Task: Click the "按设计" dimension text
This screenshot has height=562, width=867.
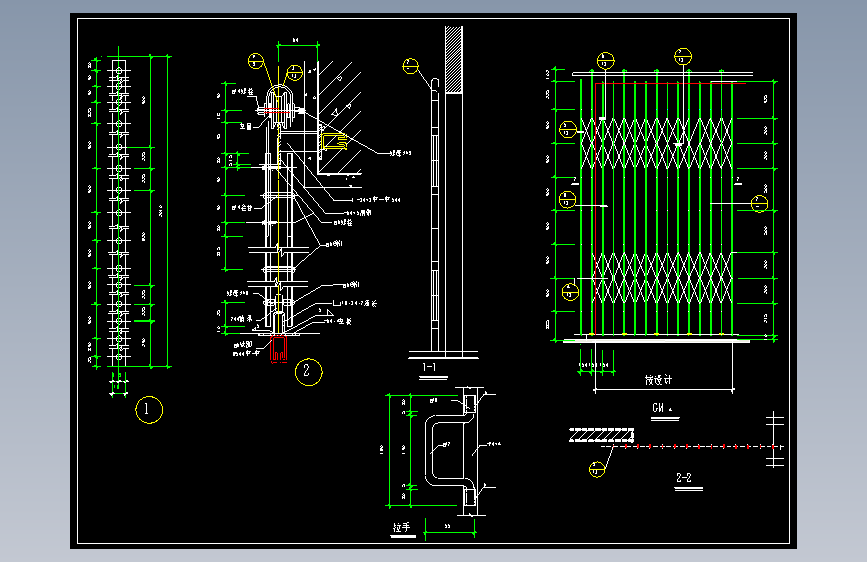Action: 659,380
